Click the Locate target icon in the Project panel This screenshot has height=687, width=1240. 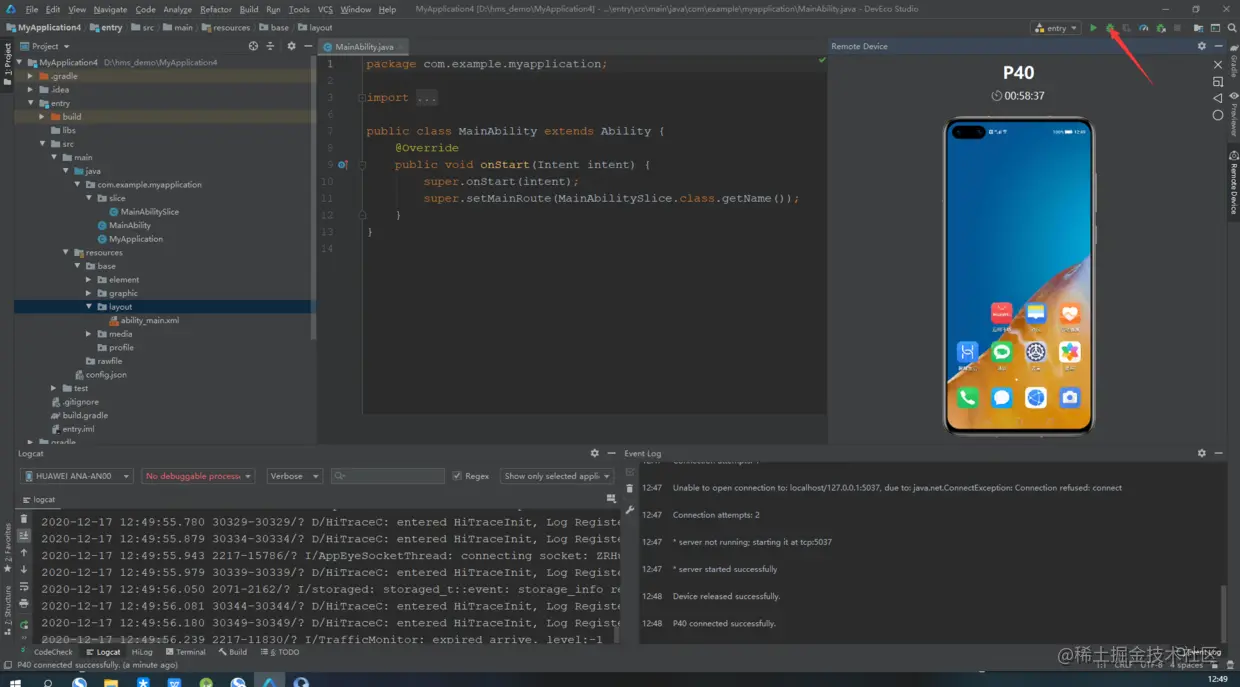click(253, 46)
